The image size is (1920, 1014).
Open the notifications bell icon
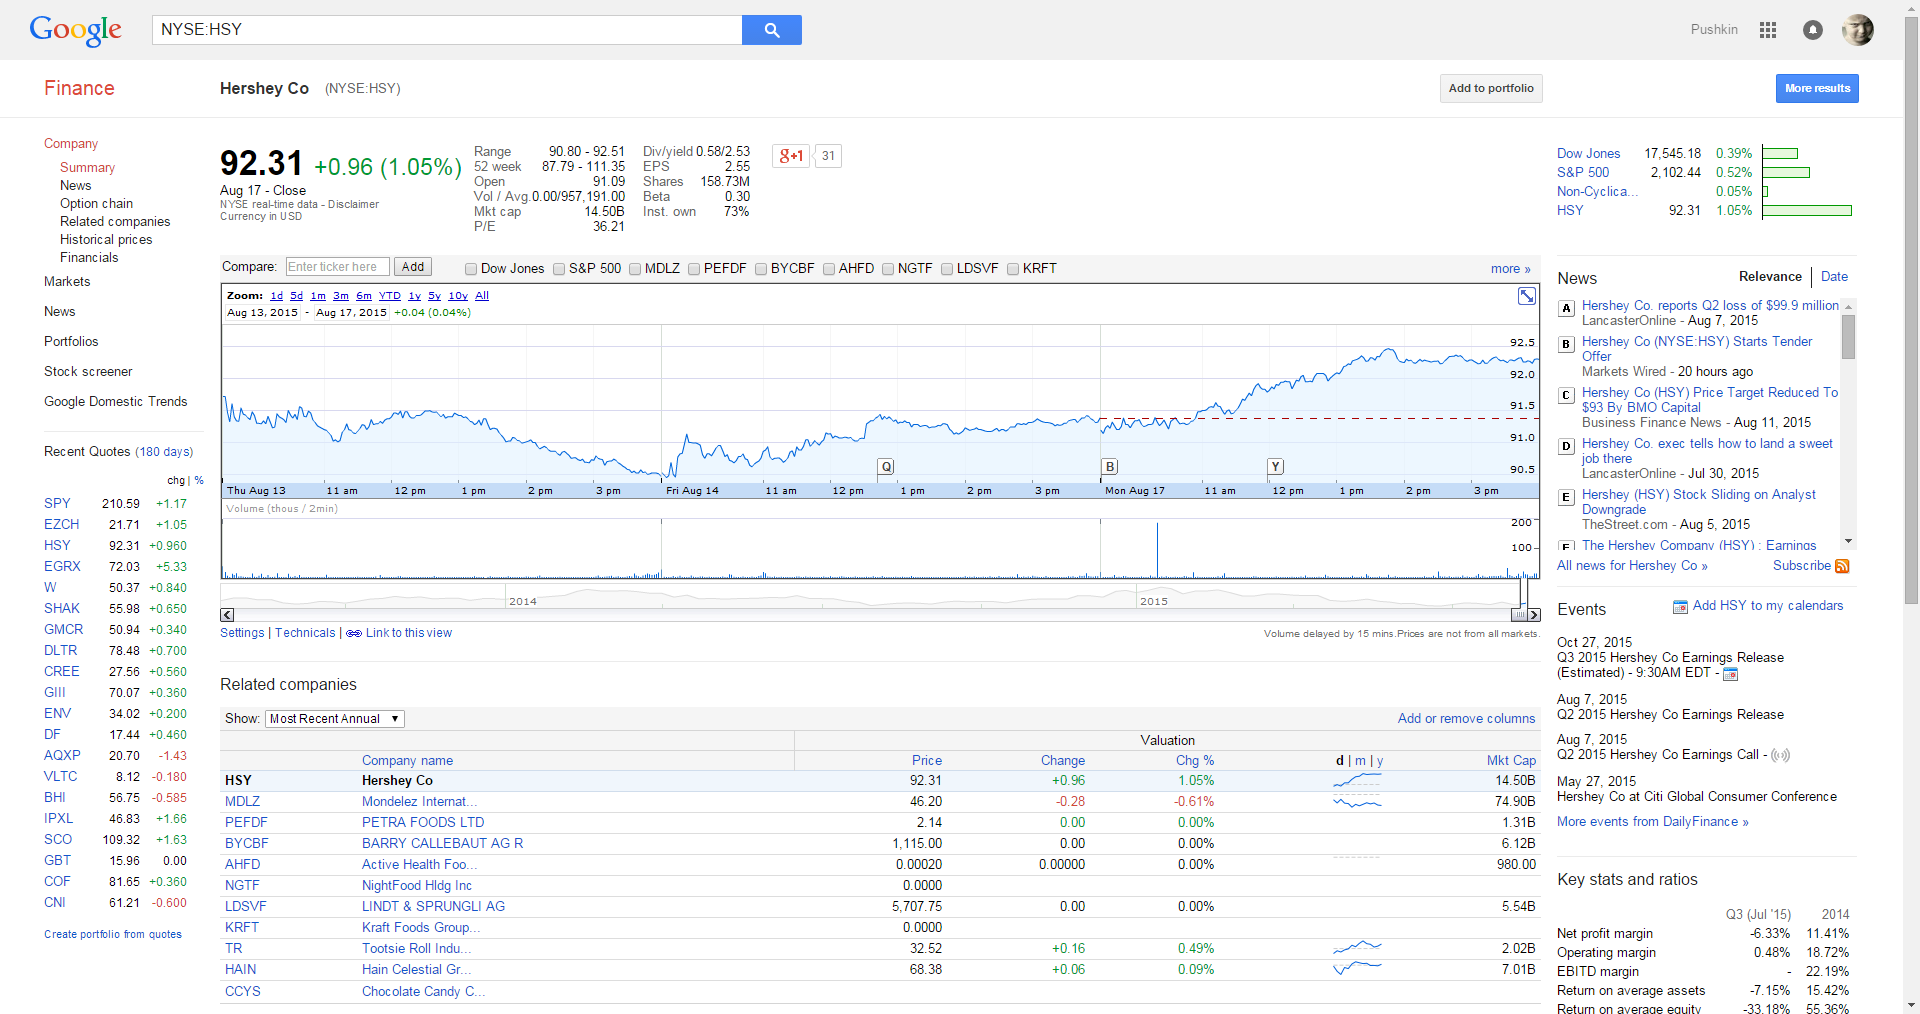tap(1812, 30)
